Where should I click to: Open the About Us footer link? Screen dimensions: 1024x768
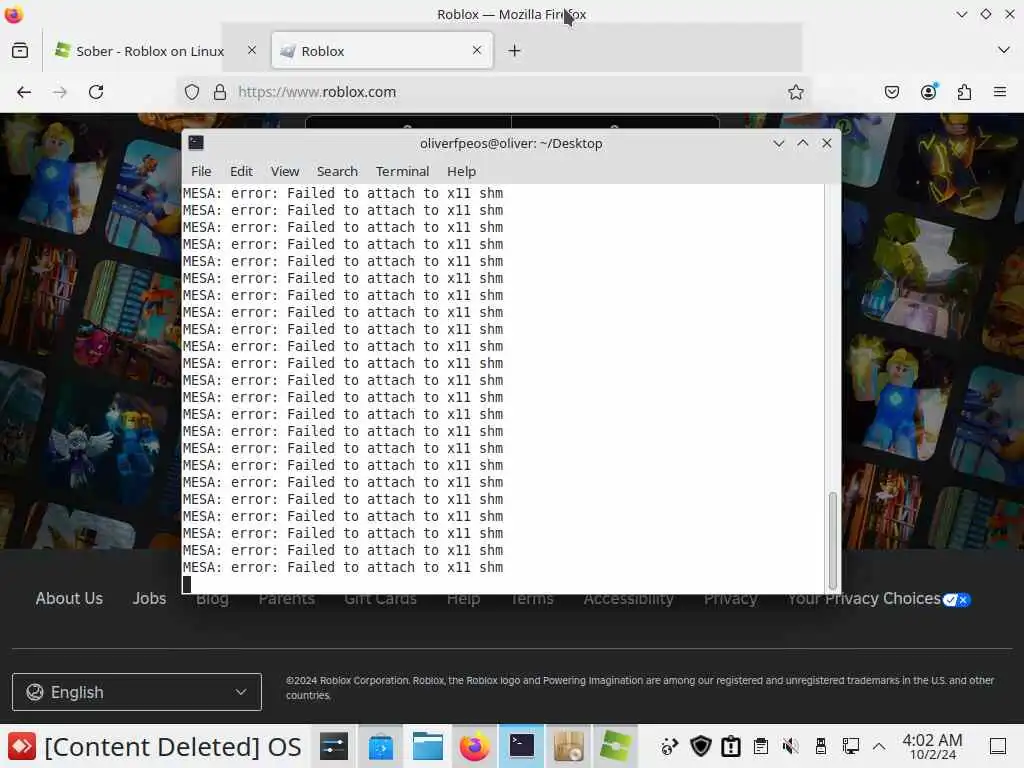[x=69, y=598]
